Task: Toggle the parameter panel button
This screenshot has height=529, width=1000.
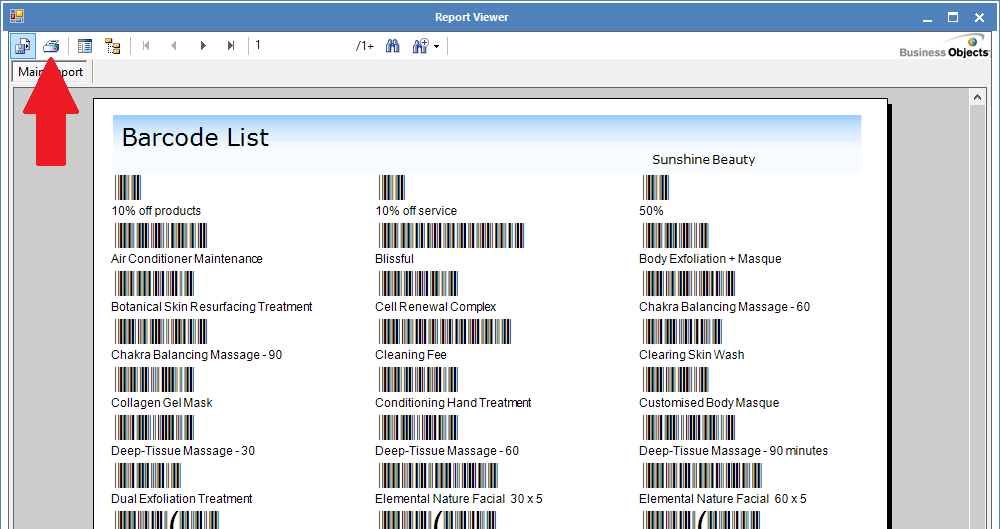Action: tap(85, 46)
